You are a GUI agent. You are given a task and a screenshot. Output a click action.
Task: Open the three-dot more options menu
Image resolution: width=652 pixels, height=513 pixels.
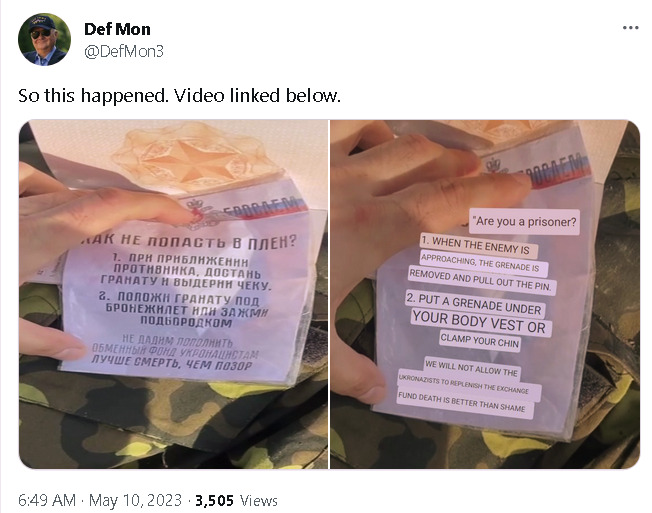[x=630, y=28]
